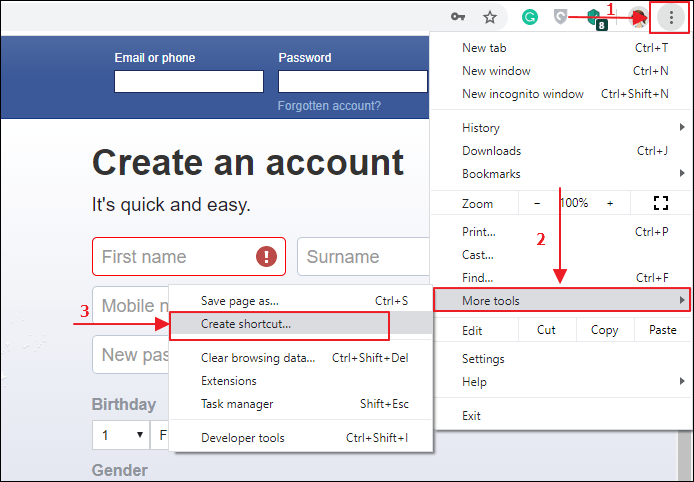This screenshot has height=482, width=694.
Task: Choose Find... menu item
Action: click(x=561, y=278)
